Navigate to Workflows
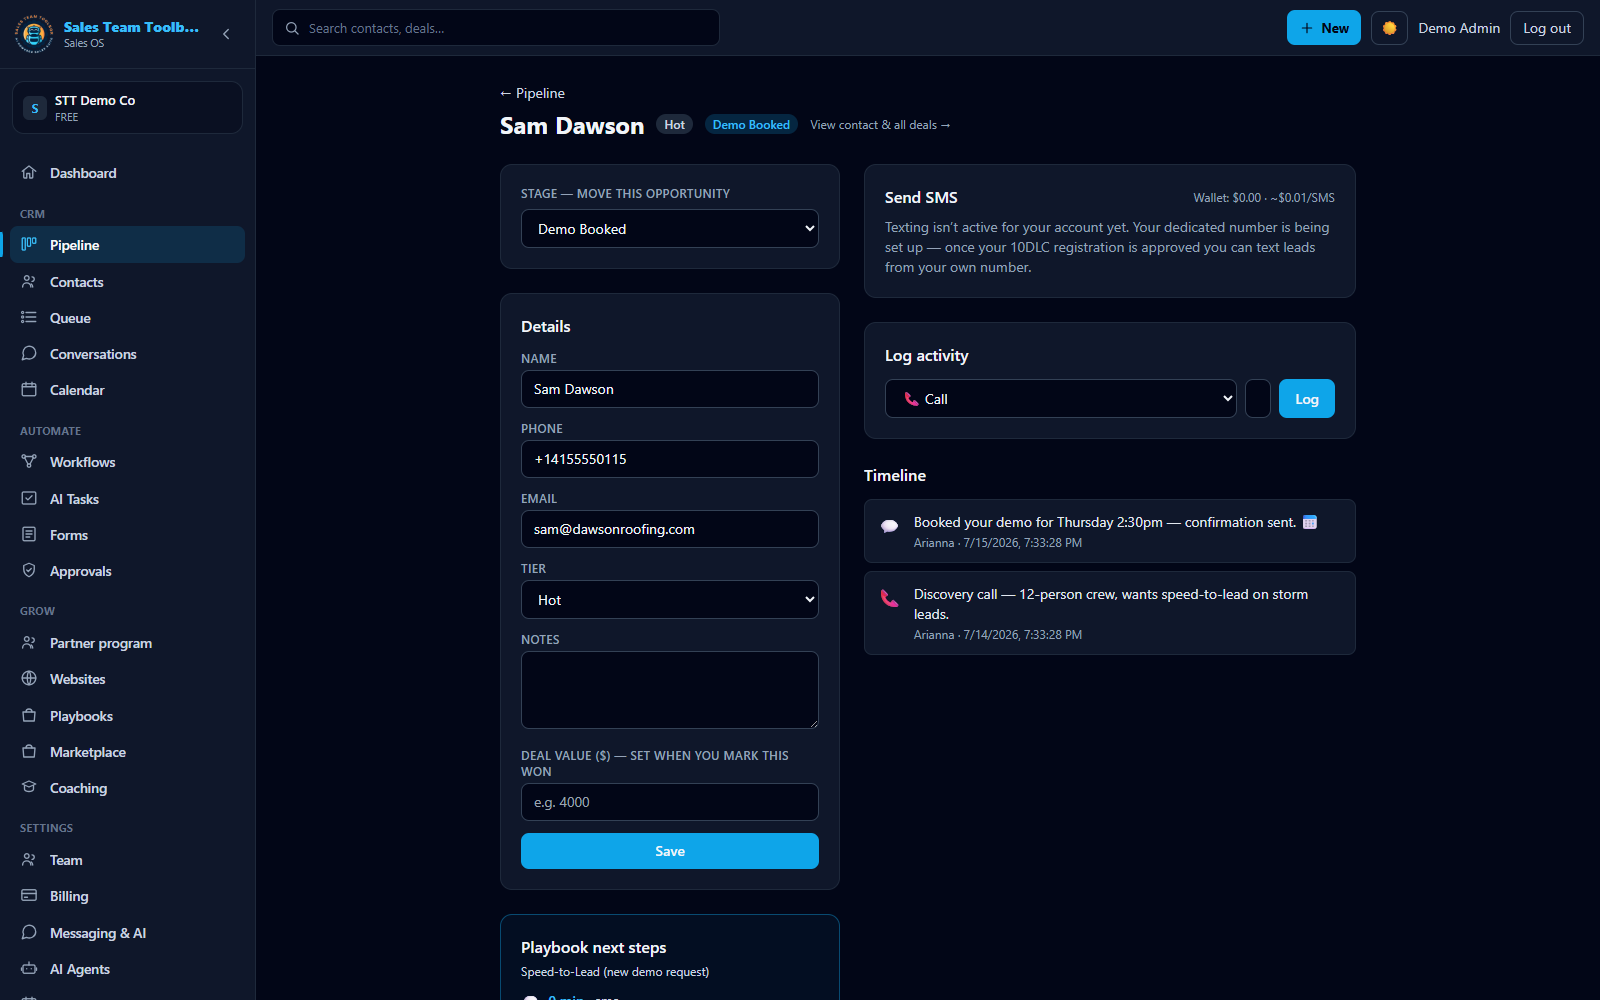Viewport: 1600px width, 1000px height. 127,462
